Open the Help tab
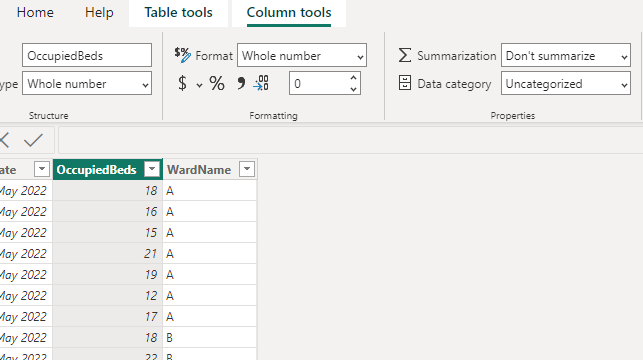 coord(99,13)
